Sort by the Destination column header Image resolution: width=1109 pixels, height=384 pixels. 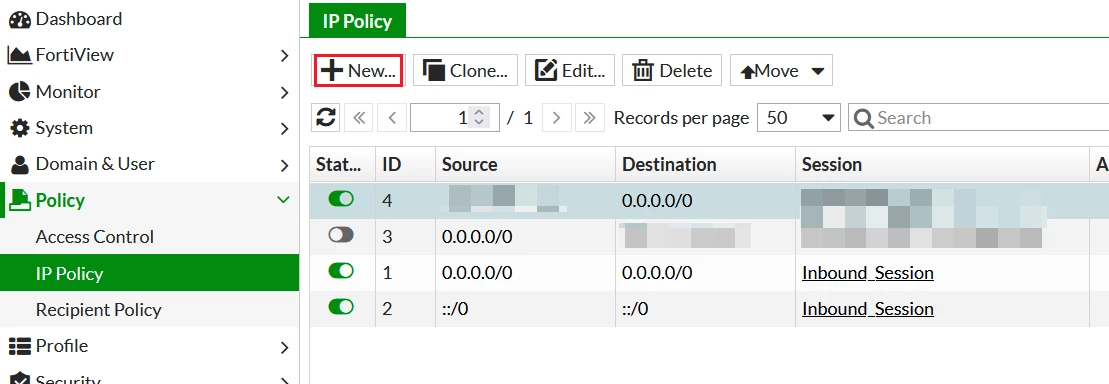(705, 165)
